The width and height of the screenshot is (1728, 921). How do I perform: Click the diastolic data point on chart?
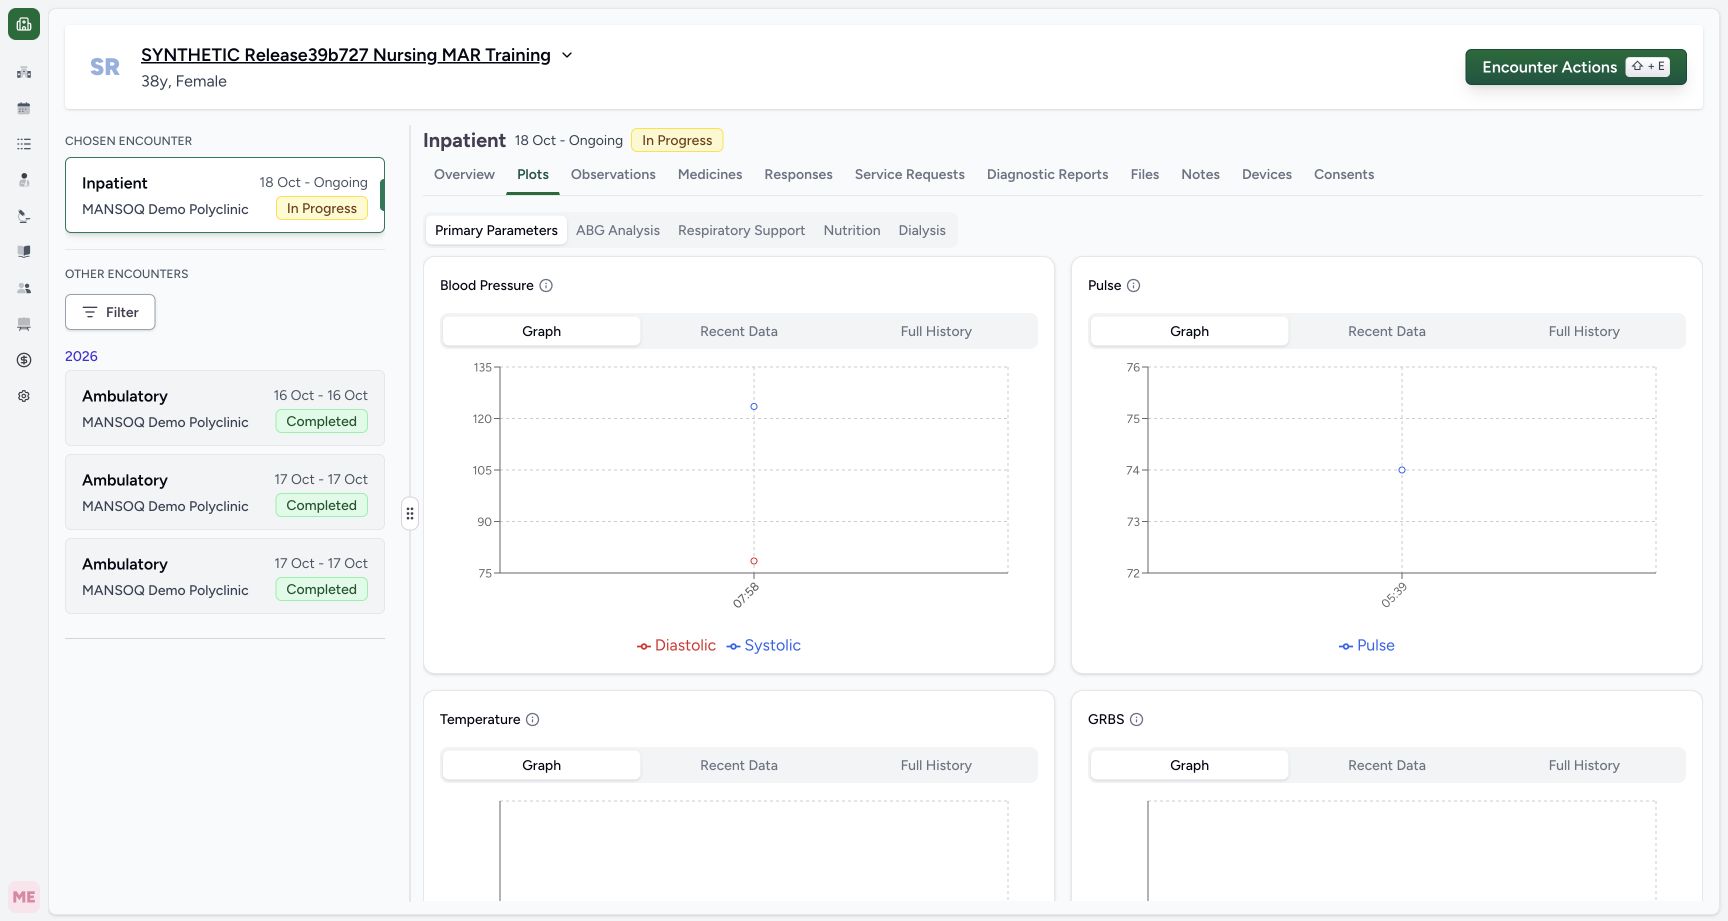tap(754, 561)
